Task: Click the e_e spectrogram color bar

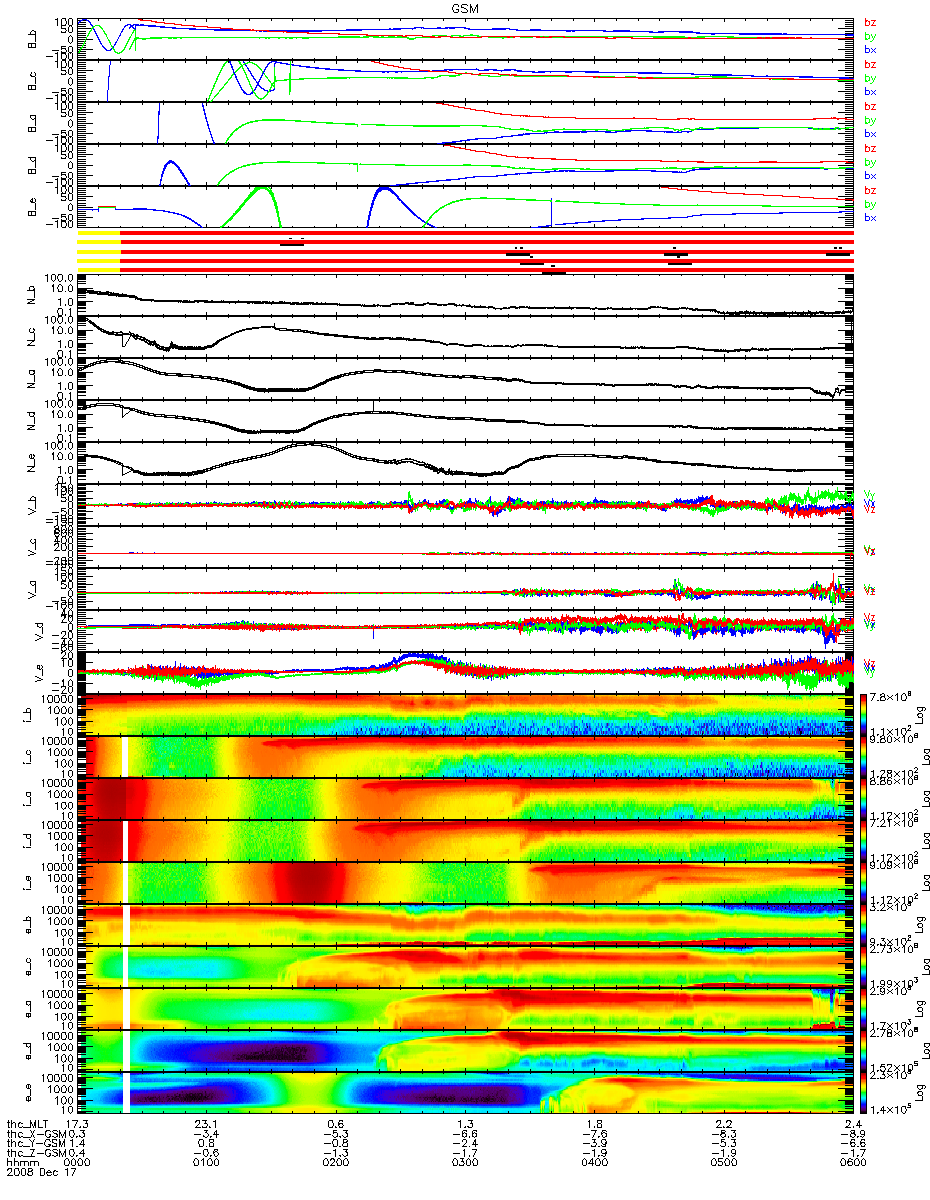Action: [x=864, y=1093]
